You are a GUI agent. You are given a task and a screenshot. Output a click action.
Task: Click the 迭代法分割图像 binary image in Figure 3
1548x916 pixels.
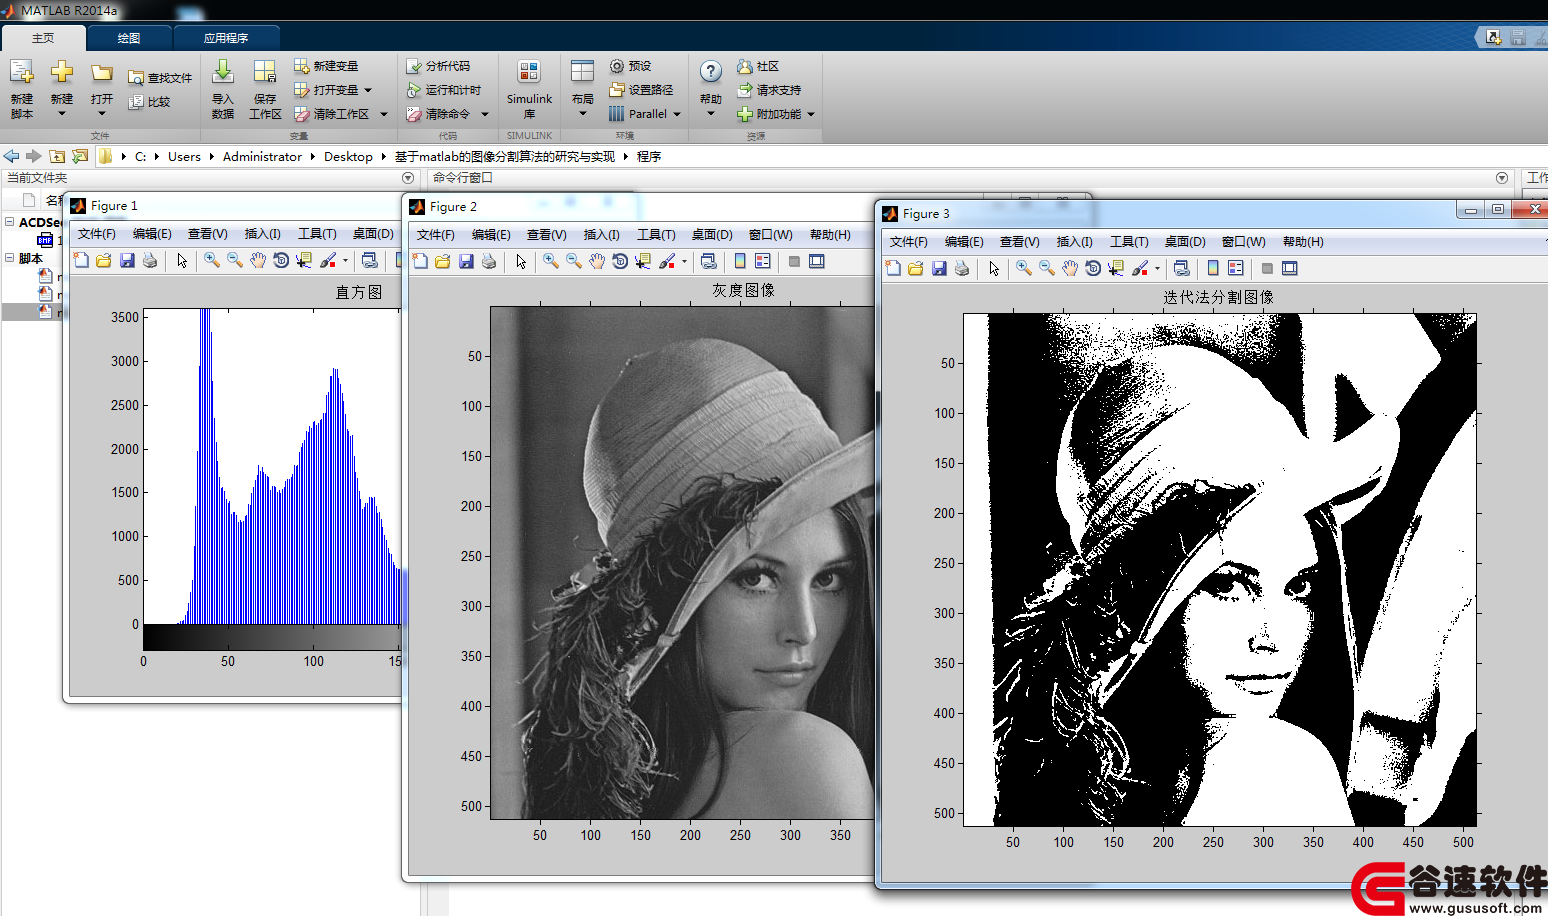pos(1220,570)
